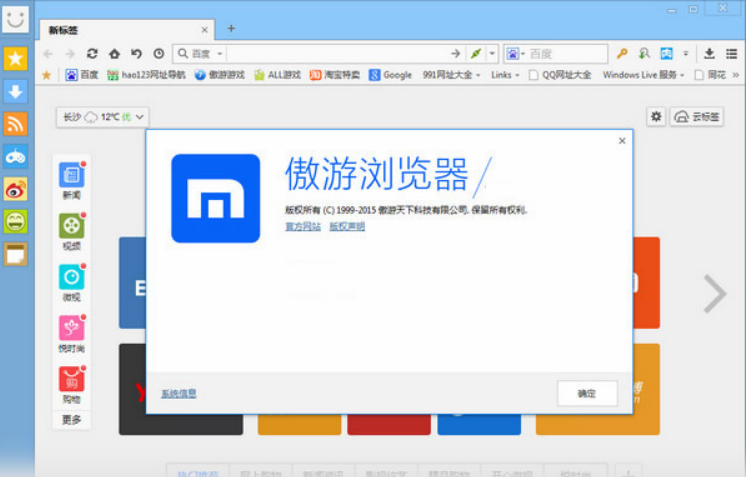
Task: Open the download manager toolbar icon
Action: click(x=709, y=54)
